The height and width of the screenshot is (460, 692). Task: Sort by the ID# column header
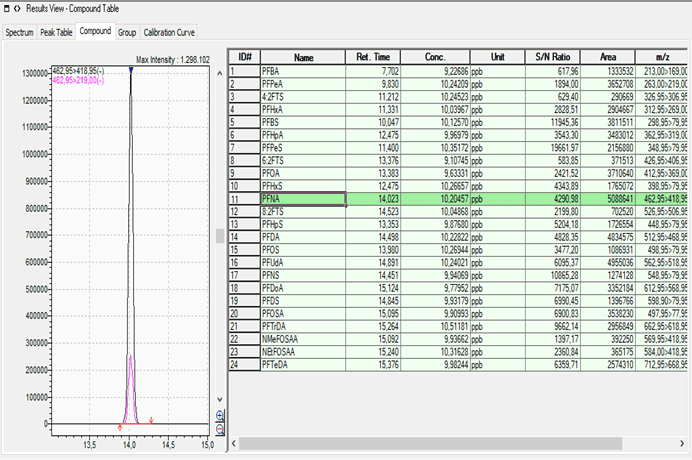tap(245, 57)
